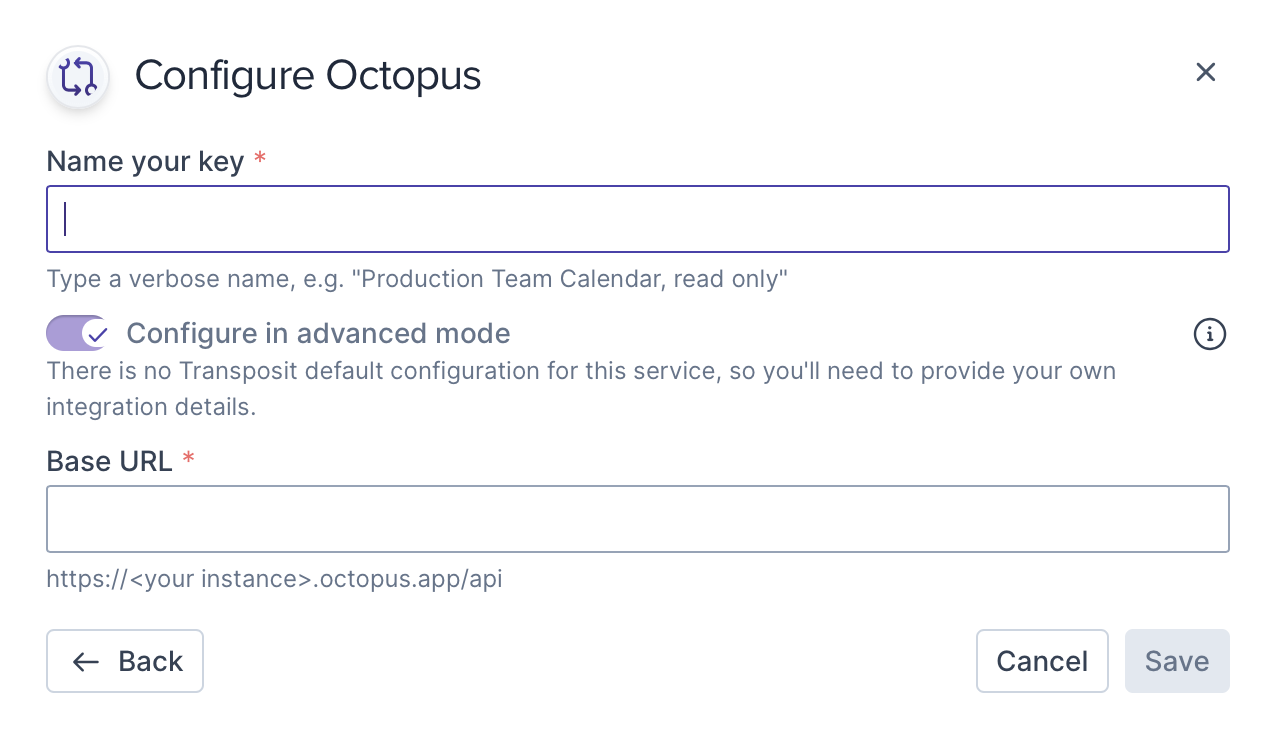Click the red asterisk beside Base URL
This screenshot has width=1276, height=736.
click(x=188, y=459)
